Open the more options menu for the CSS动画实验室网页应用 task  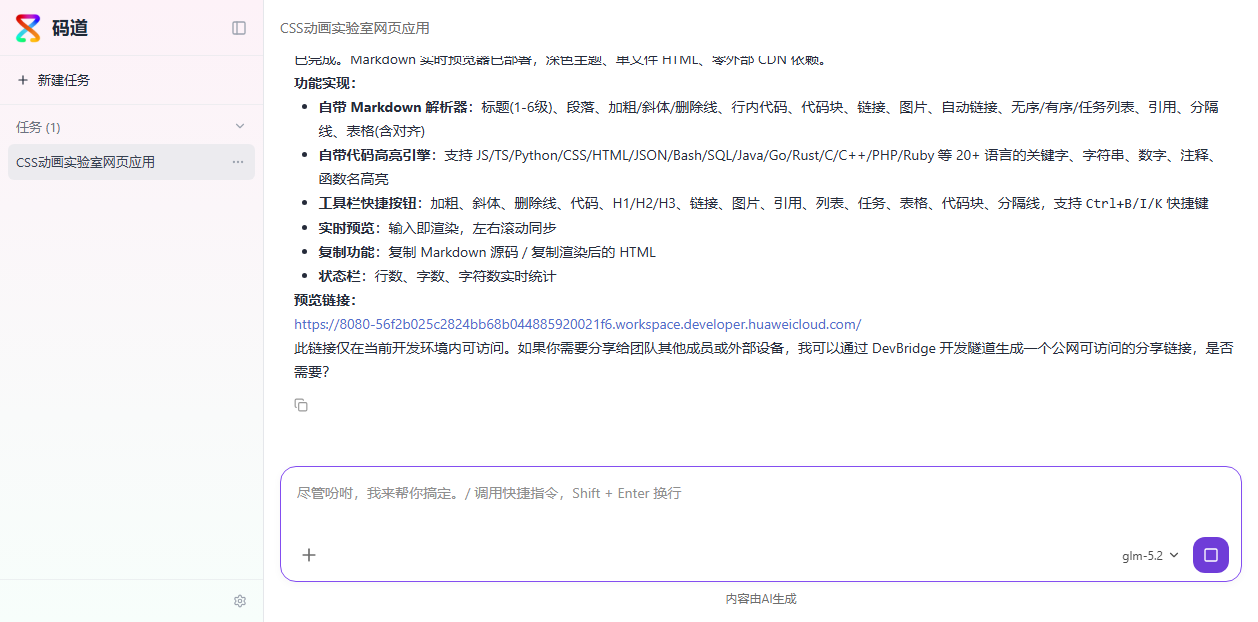[238, 162]
